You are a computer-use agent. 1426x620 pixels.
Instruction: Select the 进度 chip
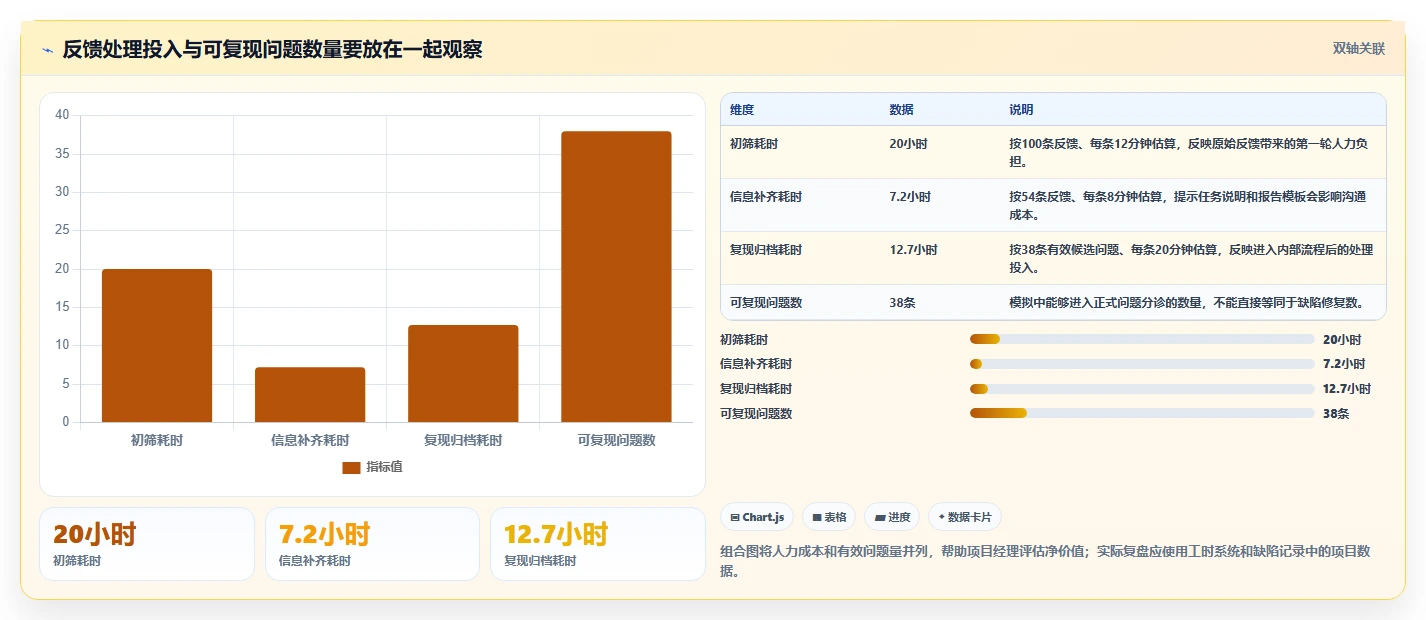click(892, 517)
